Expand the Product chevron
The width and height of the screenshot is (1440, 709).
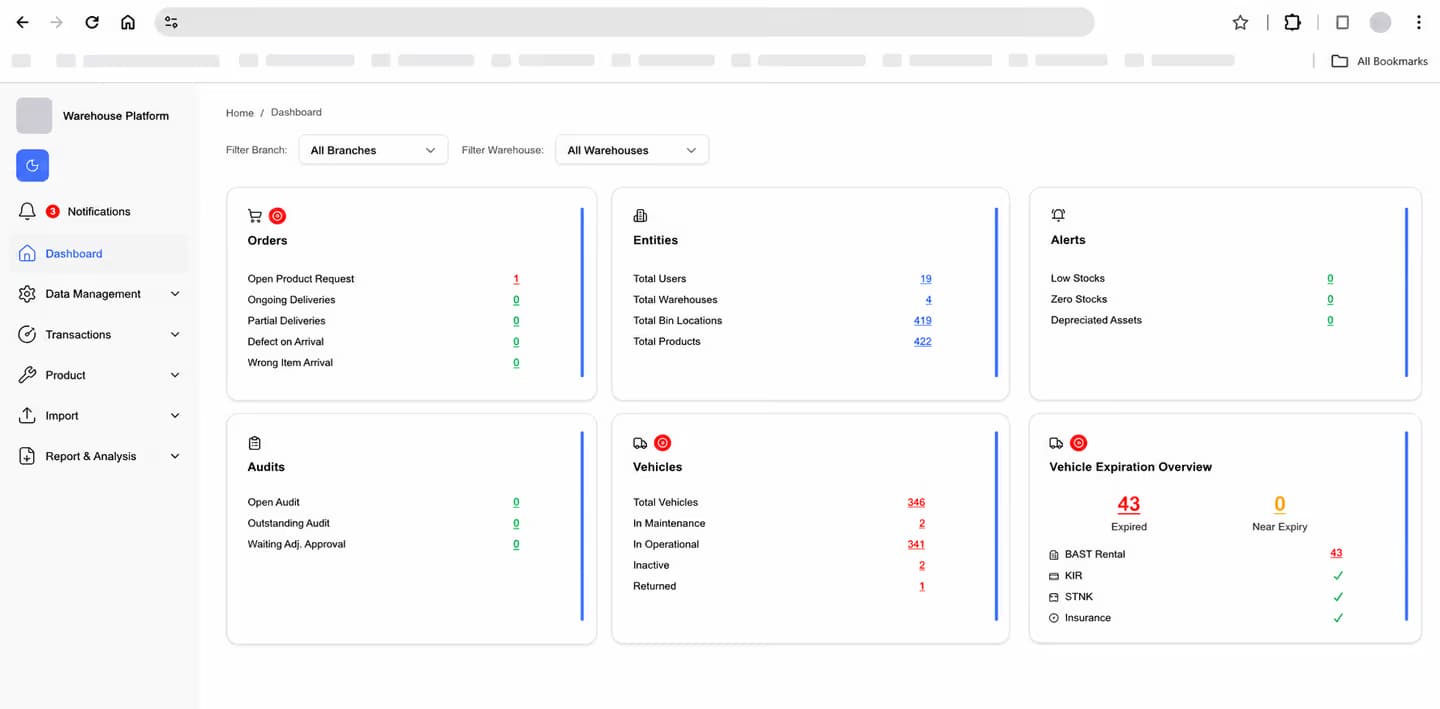click(175, 375)
